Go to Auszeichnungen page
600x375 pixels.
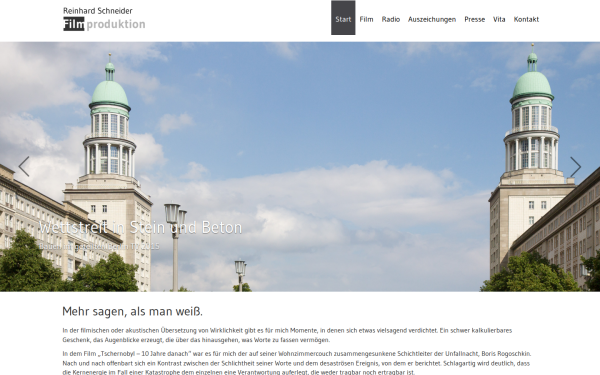coord(432,19)
